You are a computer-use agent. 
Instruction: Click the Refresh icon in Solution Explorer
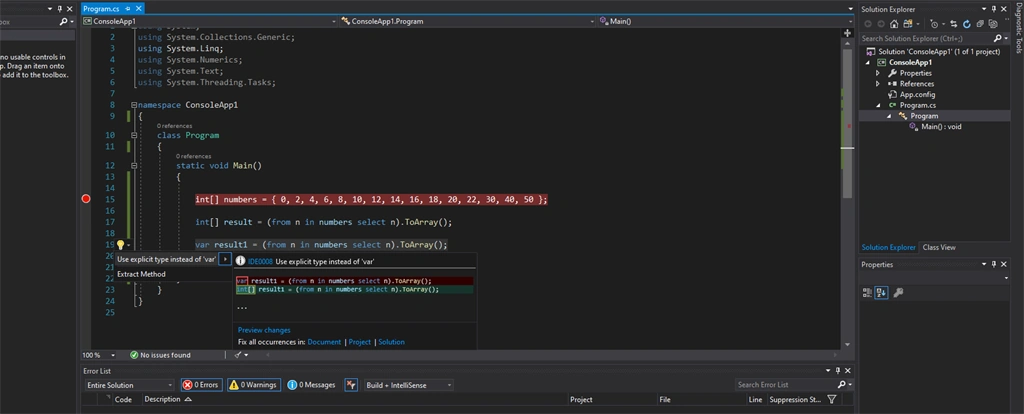click(x=967, y=24)
